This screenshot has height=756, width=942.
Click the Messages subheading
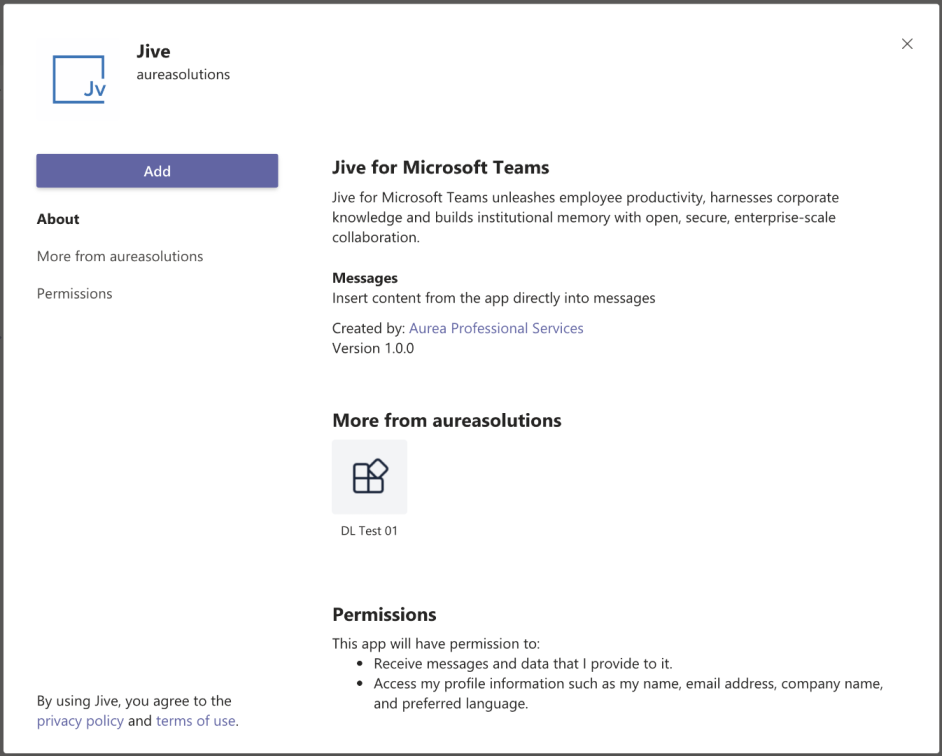coord(365,278)
